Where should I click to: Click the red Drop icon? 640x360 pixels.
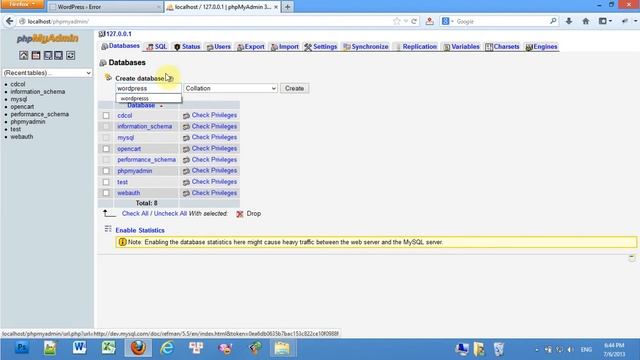point(240,214)
